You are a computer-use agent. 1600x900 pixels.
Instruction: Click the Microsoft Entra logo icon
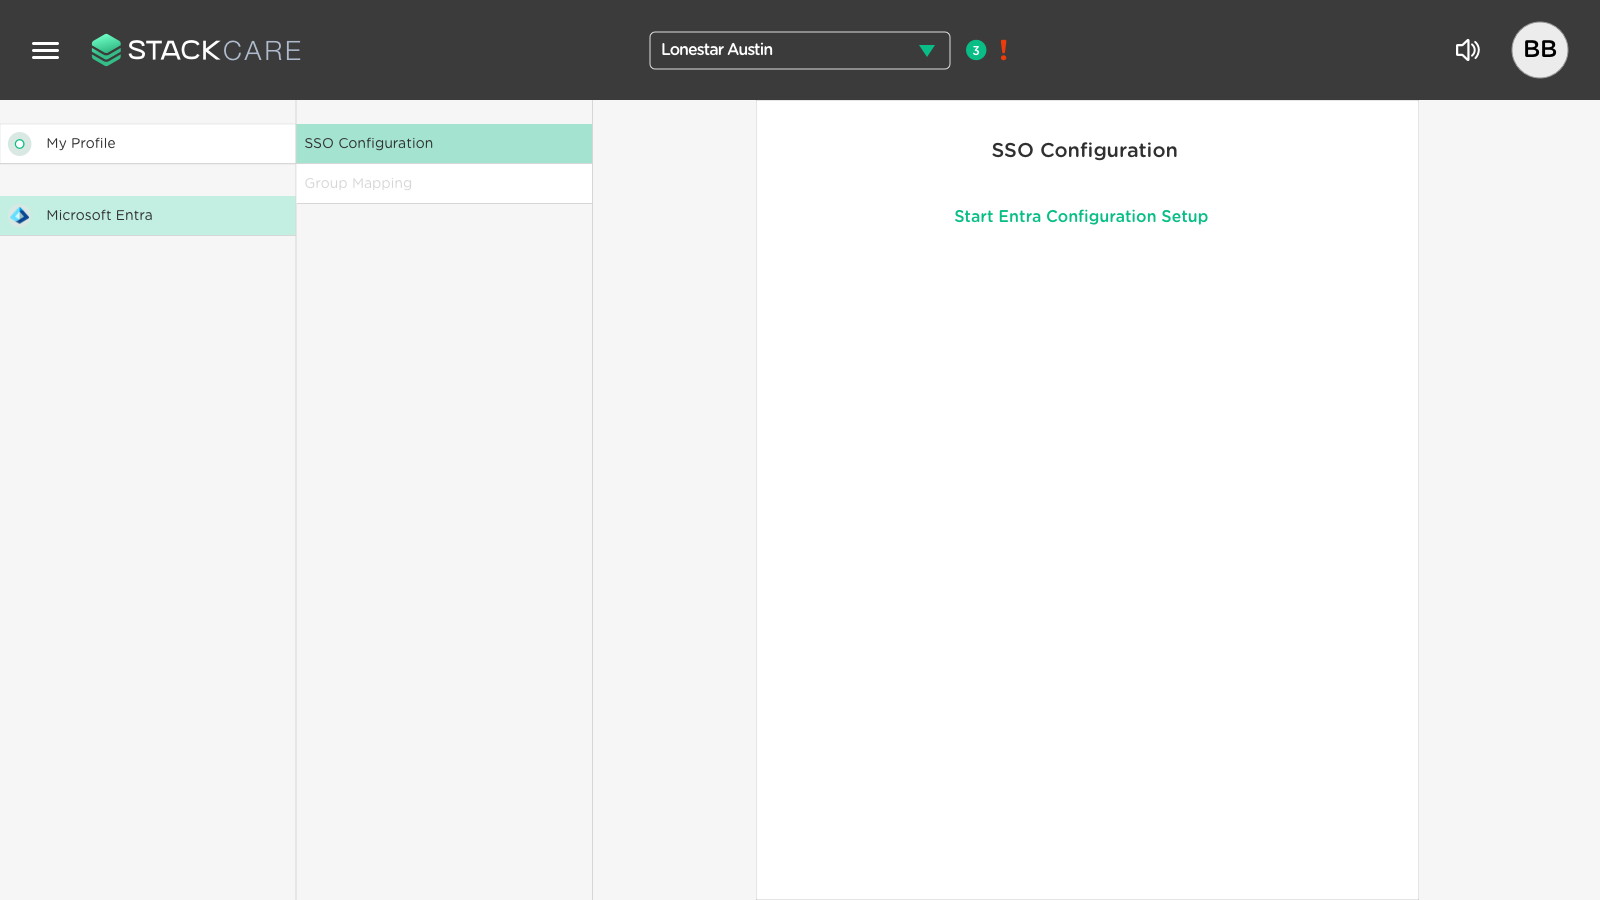[x=20, y=215]
